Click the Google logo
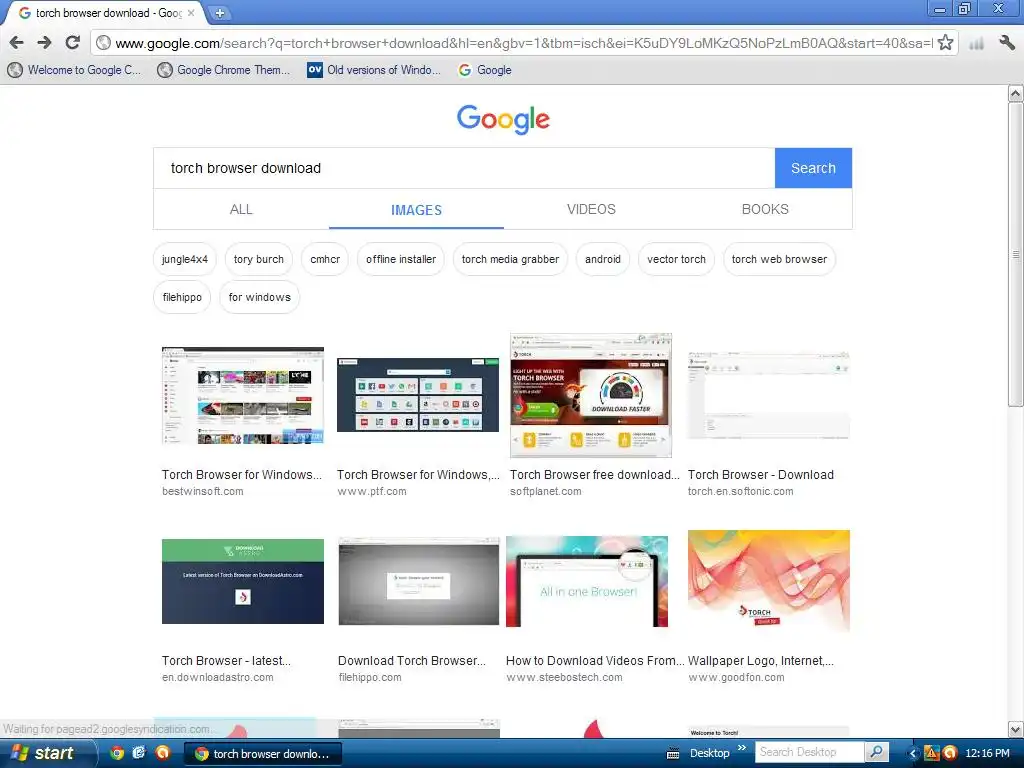The image size is (1024, 768). tap(503, 119)
